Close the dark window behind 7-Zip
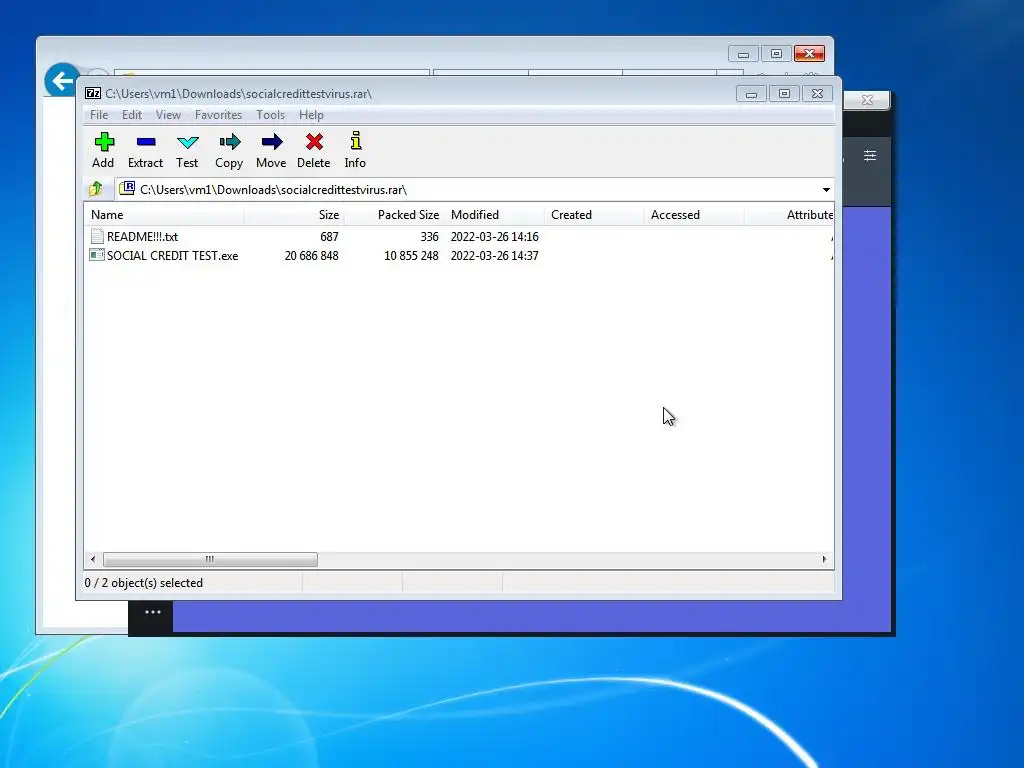Viewport: 1024px width, 768px height. (x=867, y=100)
